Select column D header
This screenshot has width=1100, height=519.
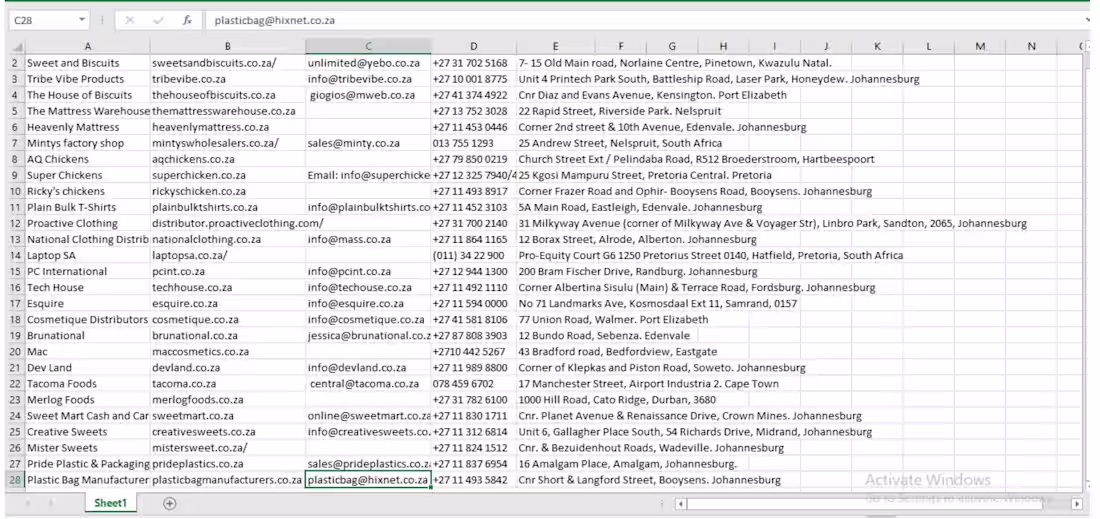click(x=474, y=47)
